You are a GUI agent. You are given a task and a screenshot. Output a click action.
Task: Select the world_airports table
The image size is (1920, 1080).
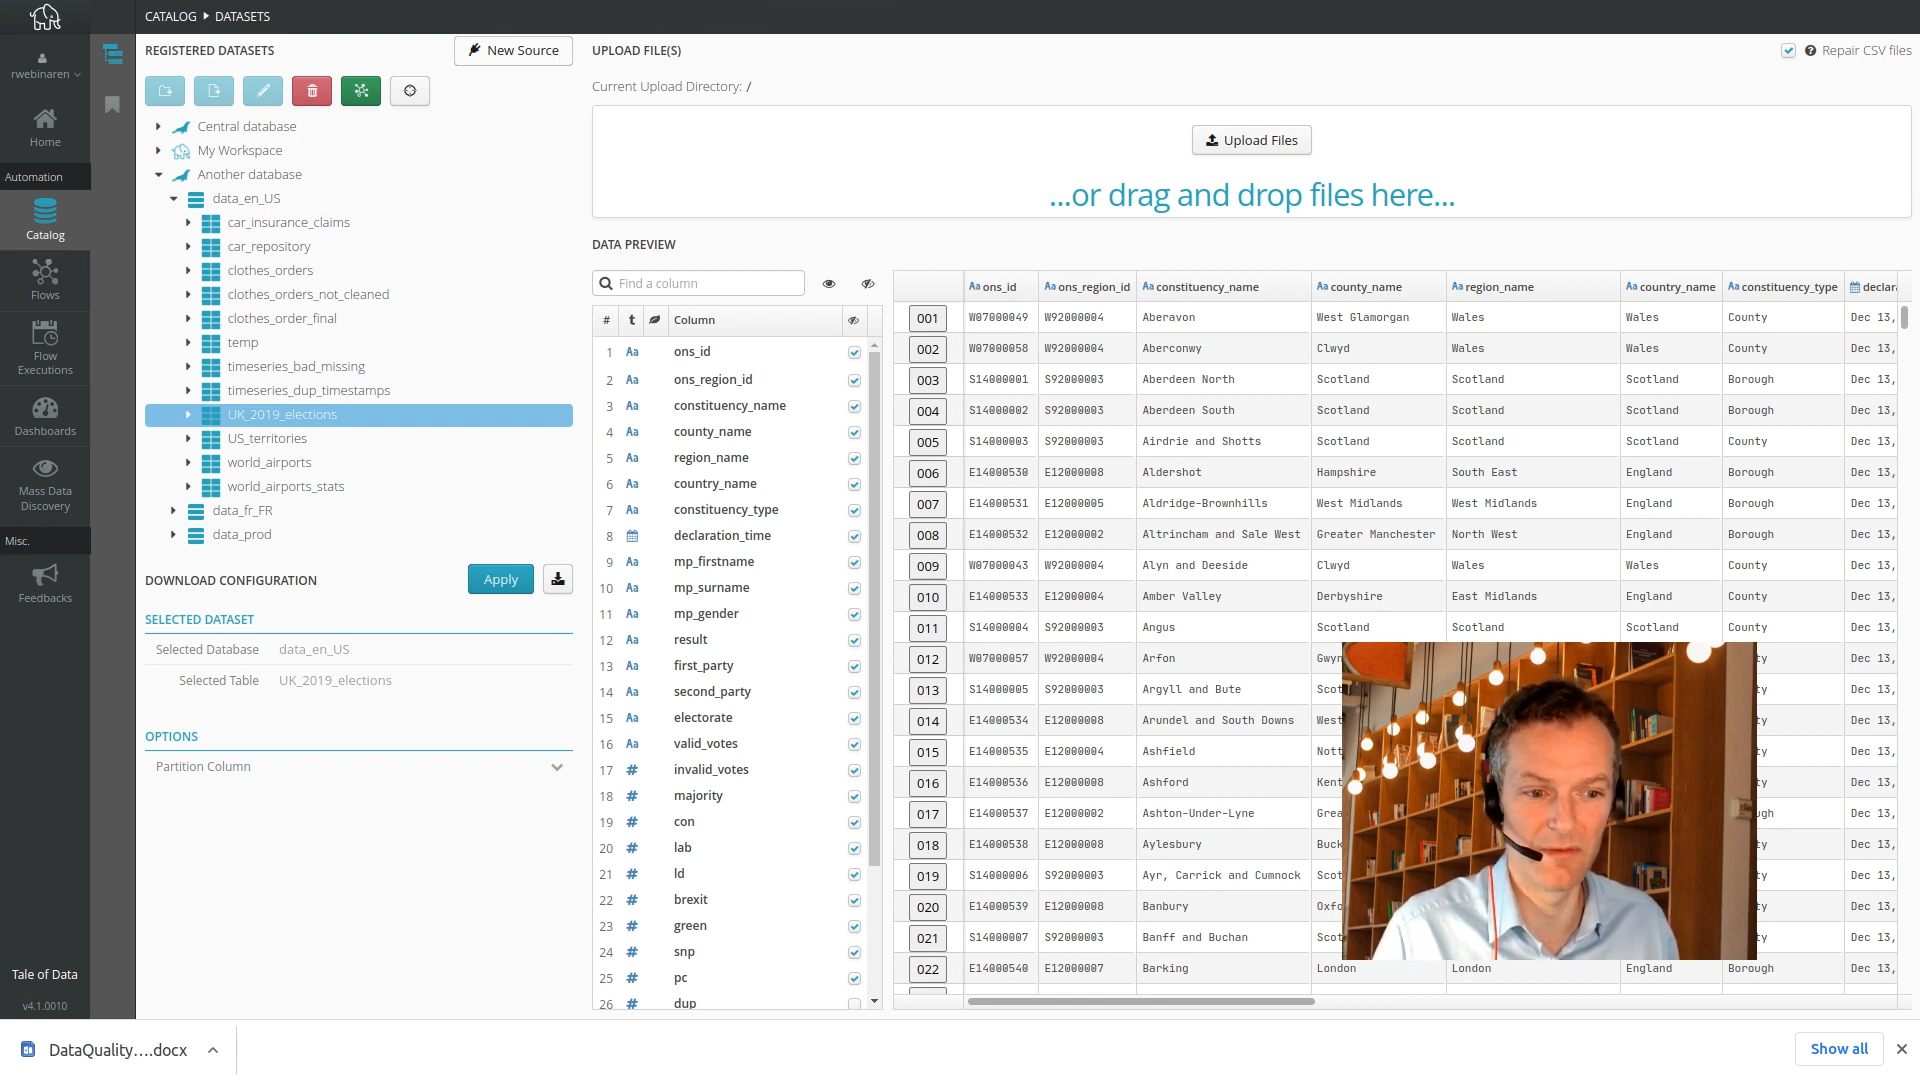pyautogui.click(x=269, y=462)
